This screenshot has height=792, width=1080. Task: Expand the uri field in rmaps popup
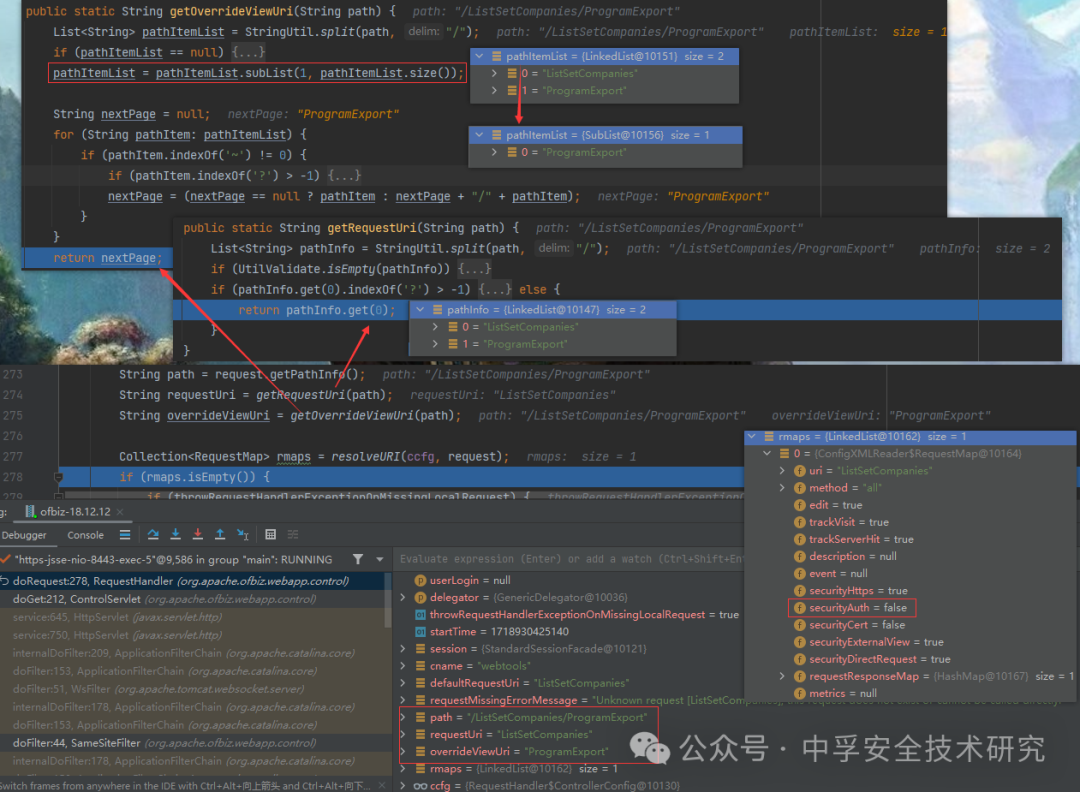click(782, 471)
